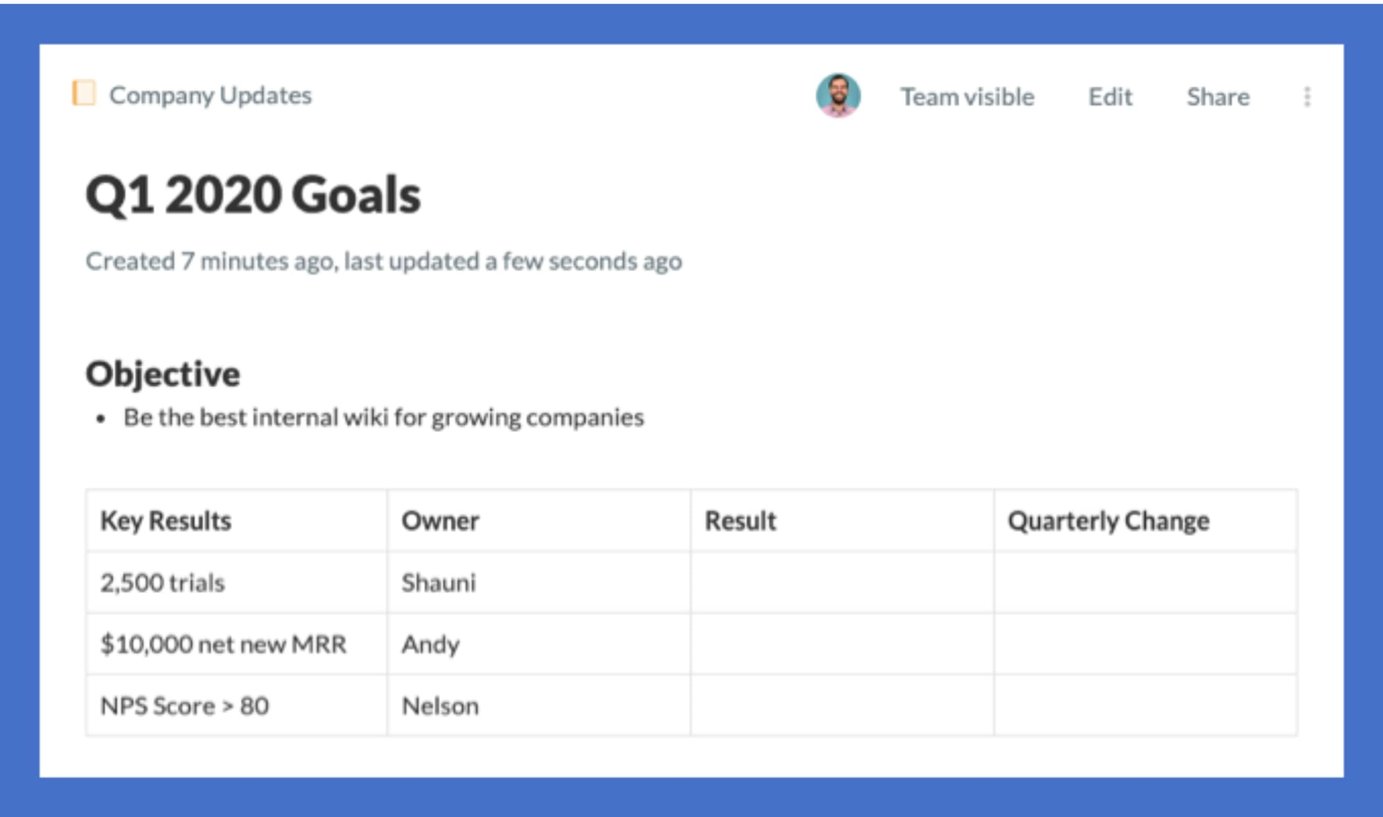Select the Objective heading
The image size is (1383, 817).
pyautogui.click(x=162, y=374)
